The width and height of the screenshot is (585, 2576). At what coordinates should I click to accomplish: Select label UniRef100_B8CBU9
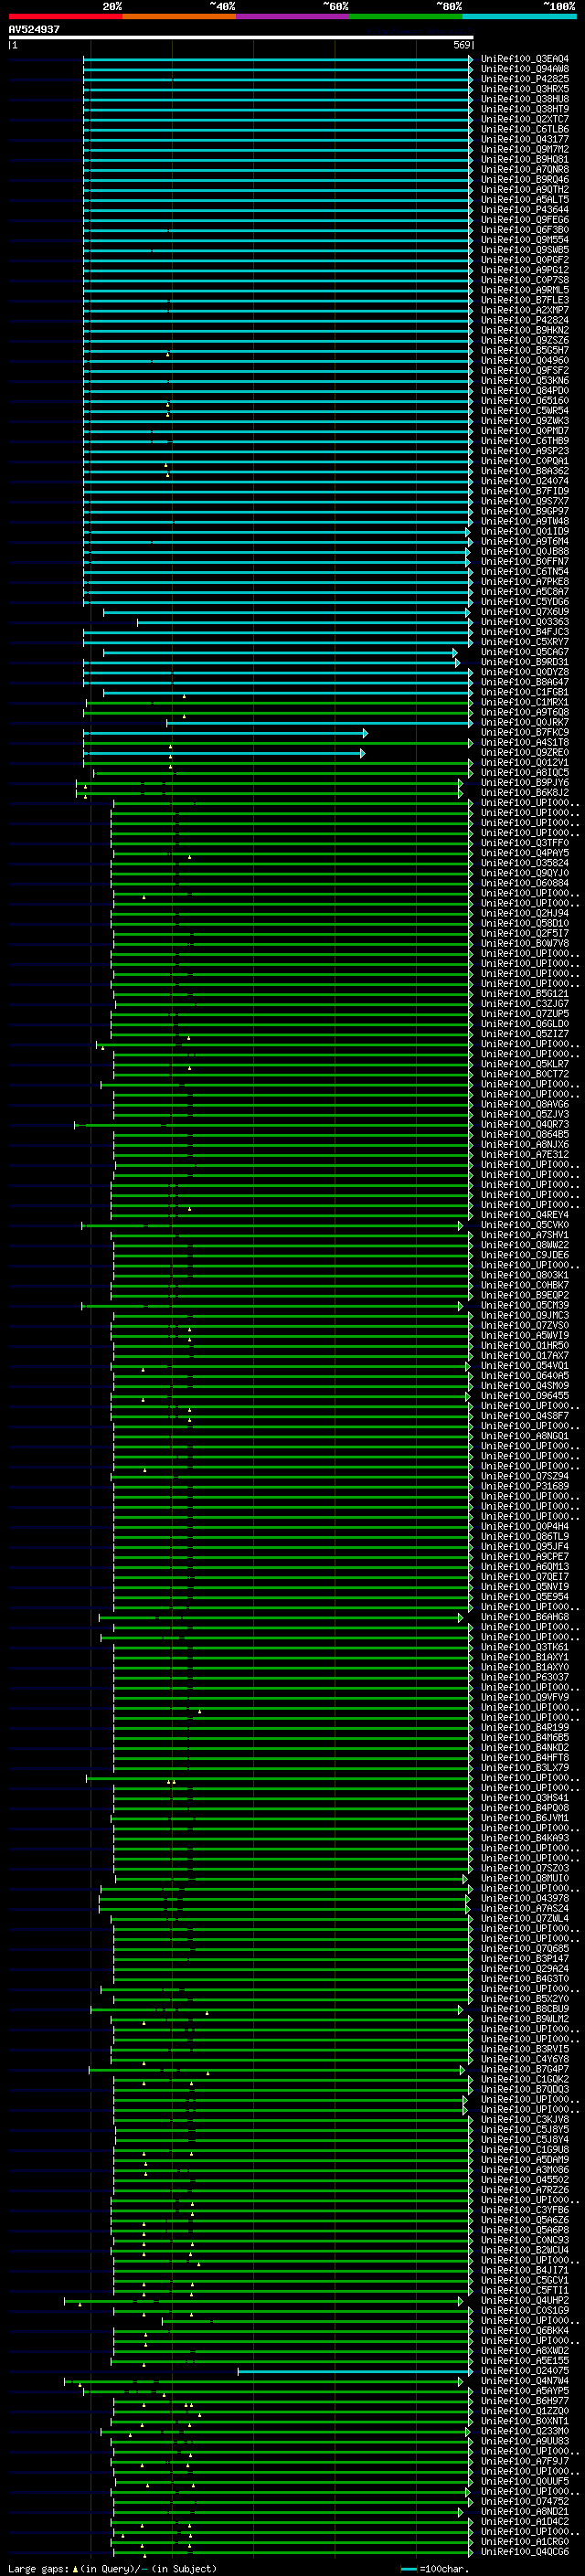click(524, 2009)
